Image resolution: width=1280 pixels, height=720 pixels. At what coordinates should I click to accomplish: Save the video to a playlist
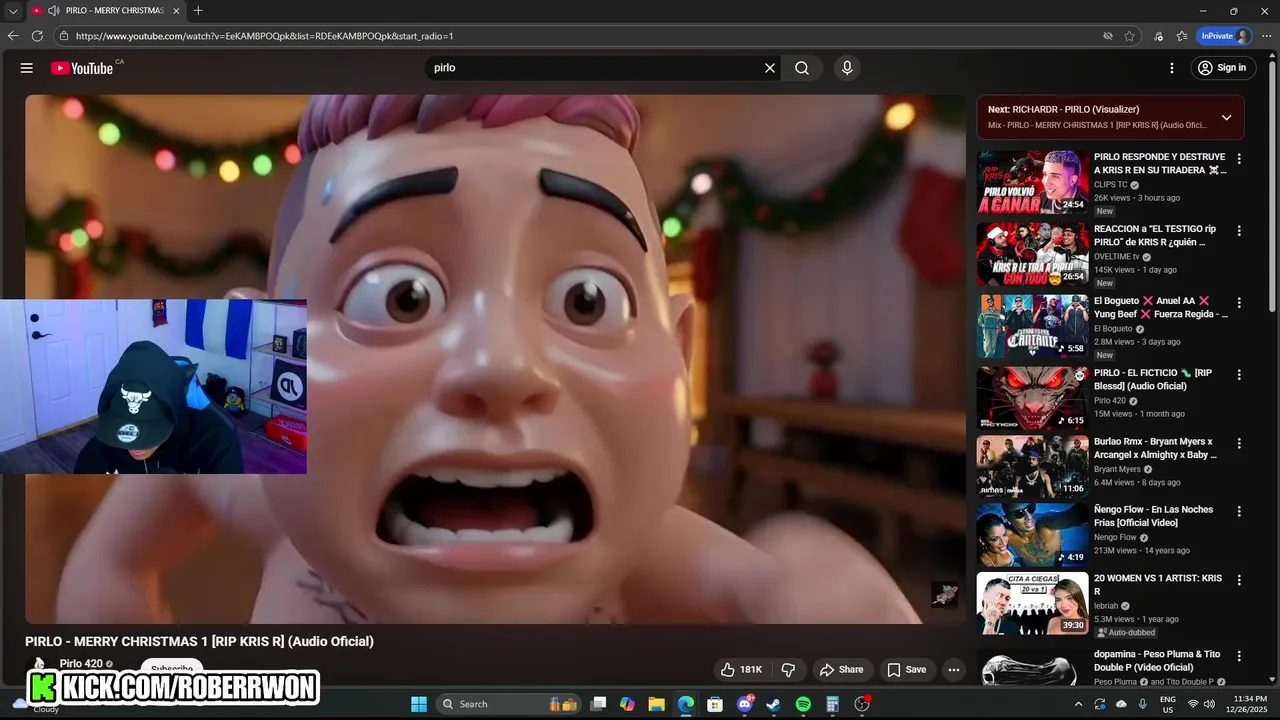point(906,670)
